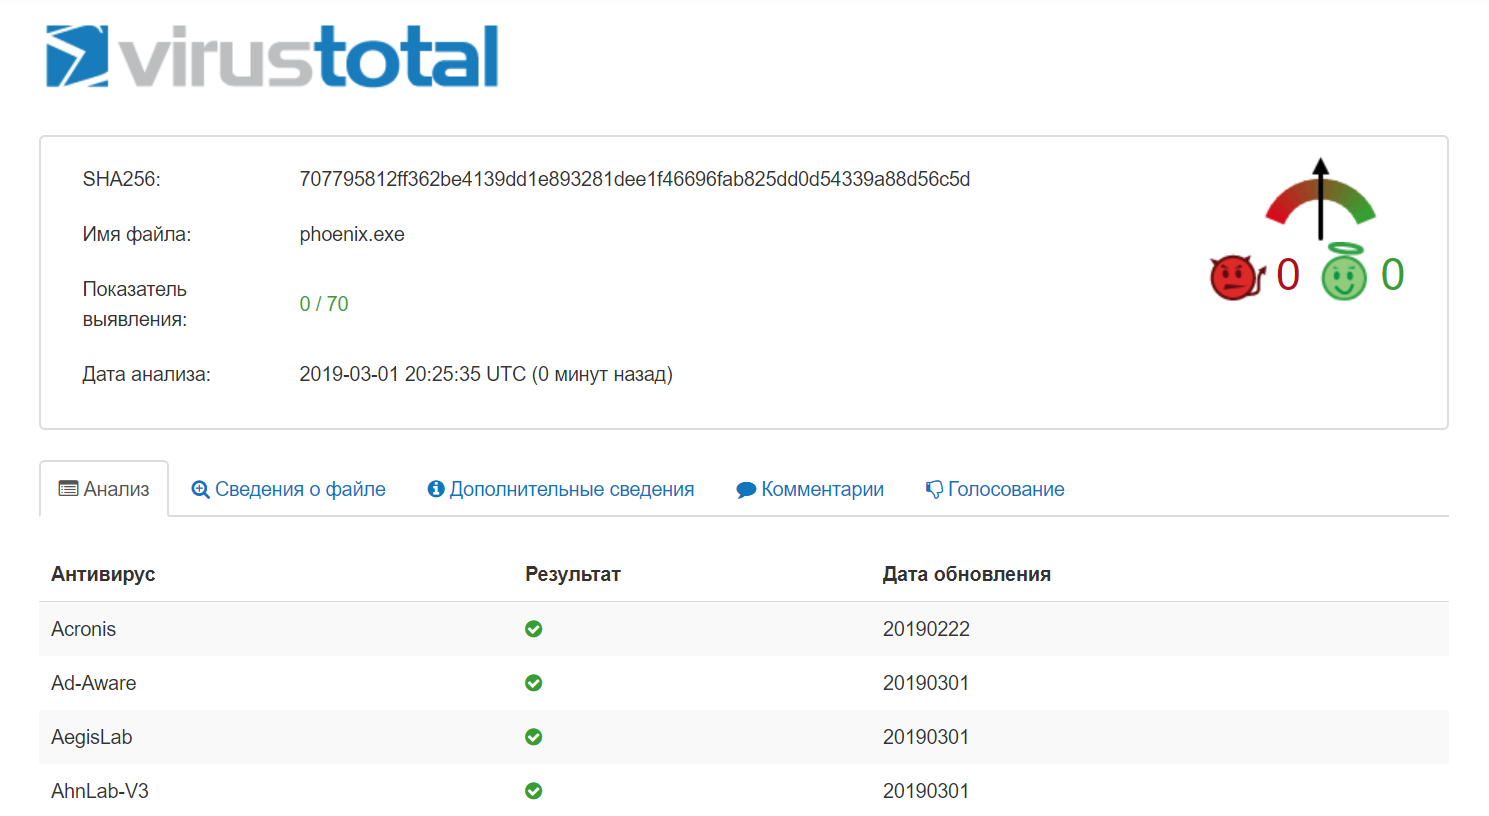
Task: Click the Дата анализа: label
Action: coord(147,374)
